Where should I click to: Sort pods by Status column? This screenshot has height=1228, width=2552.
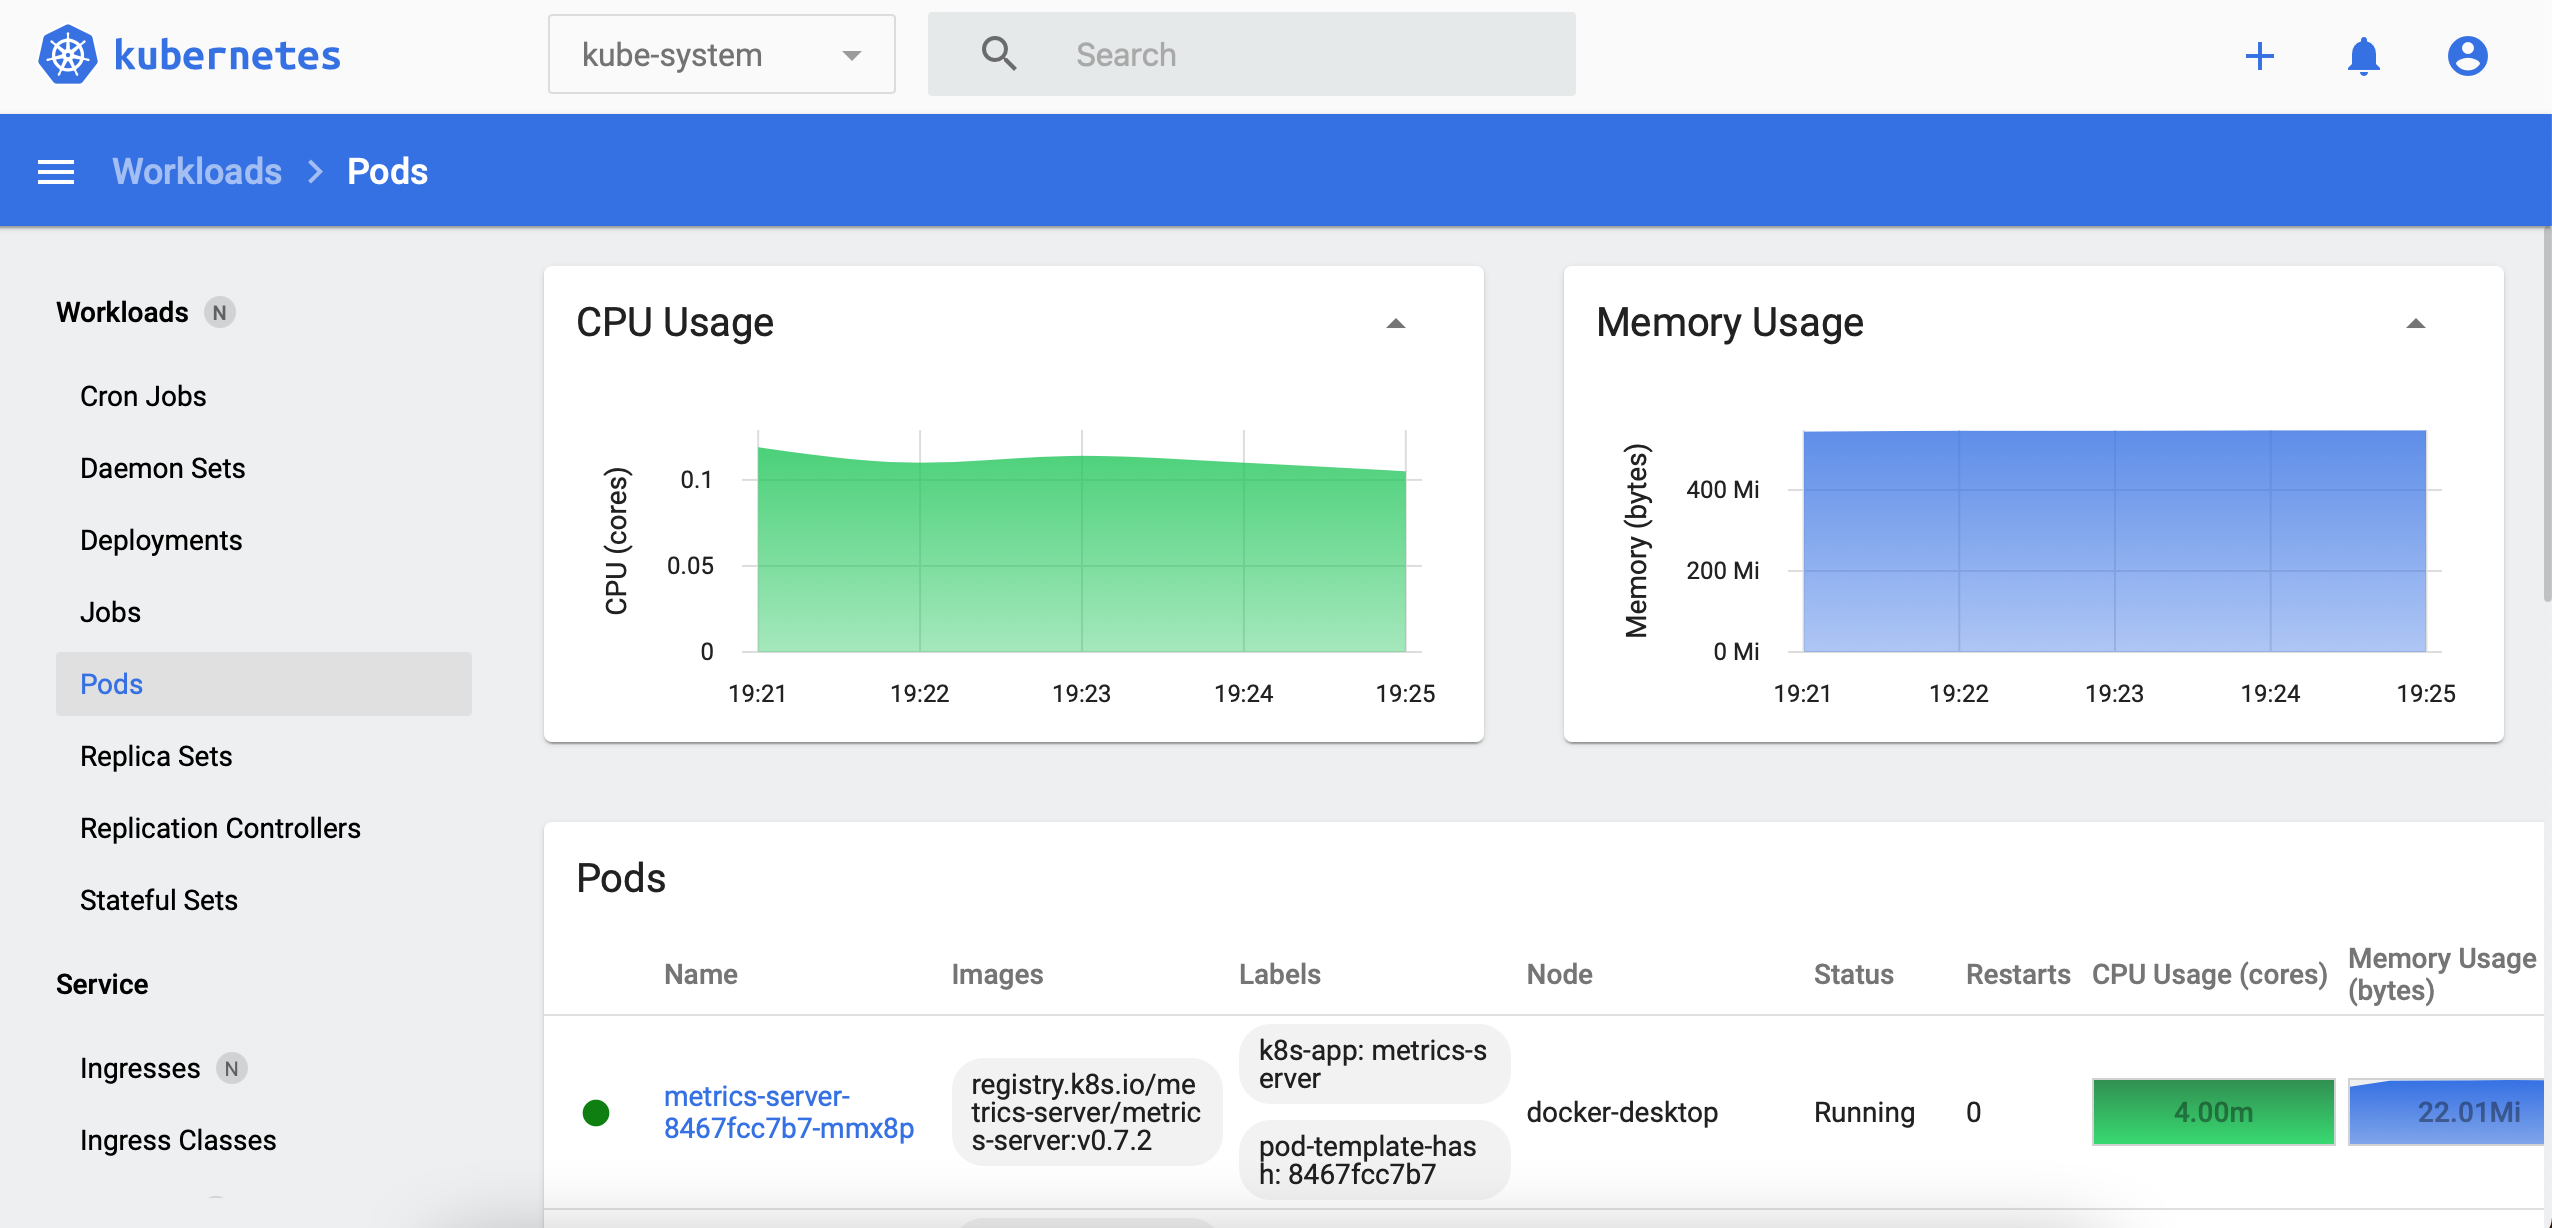click(x=1854, y=974)
